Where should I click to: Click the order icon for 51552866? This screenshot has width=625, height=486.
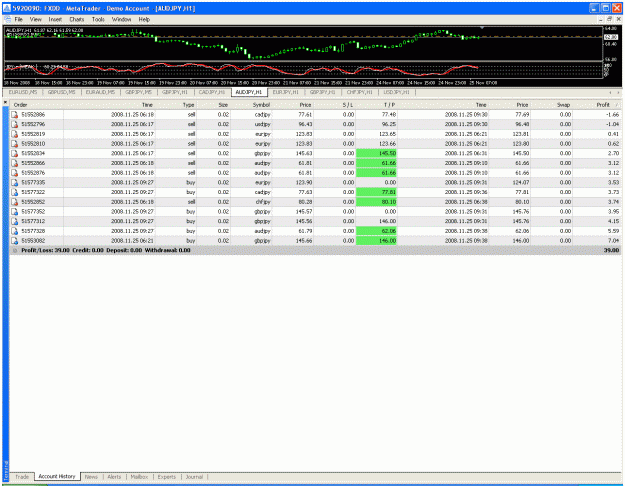(x=14, y=163)
